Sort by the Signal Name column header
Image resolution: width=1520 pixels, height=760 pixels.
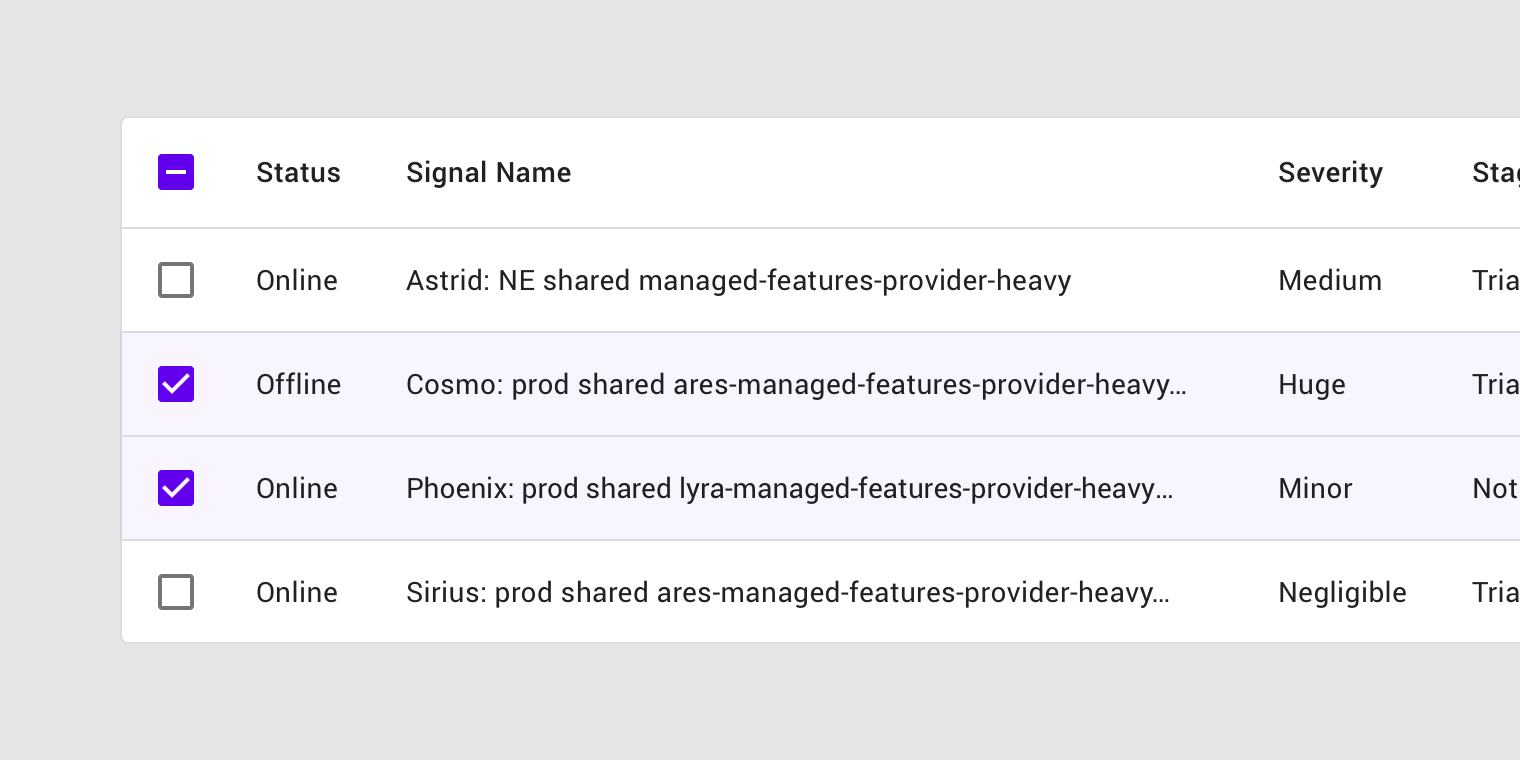[489, 173]
